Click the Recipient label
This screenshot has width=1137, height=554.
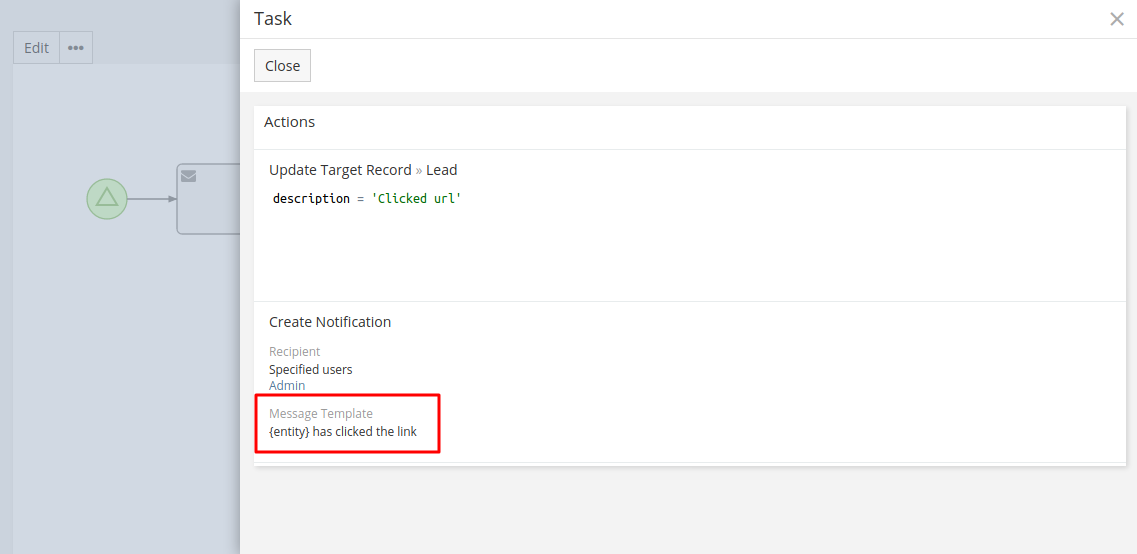pos(294,351)
